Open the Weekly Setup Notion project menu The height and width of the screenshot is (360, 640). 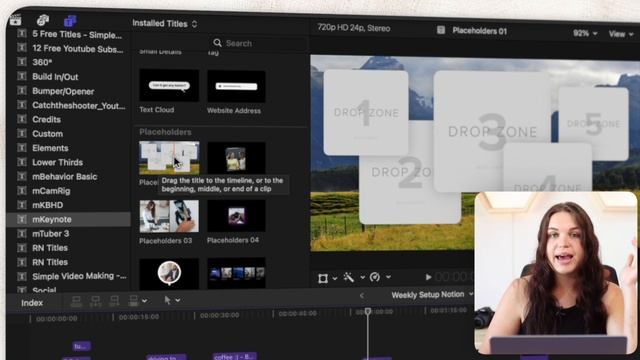tap(432, 294)
